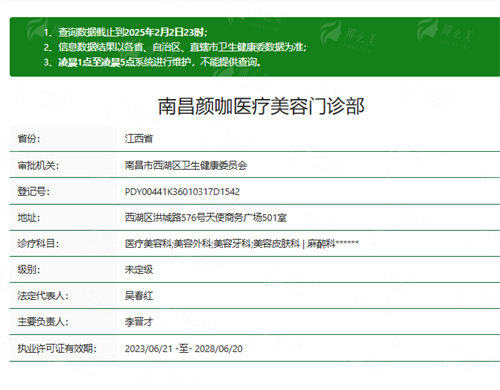Select the 执业许可证有效期 label

coord(57,348)
